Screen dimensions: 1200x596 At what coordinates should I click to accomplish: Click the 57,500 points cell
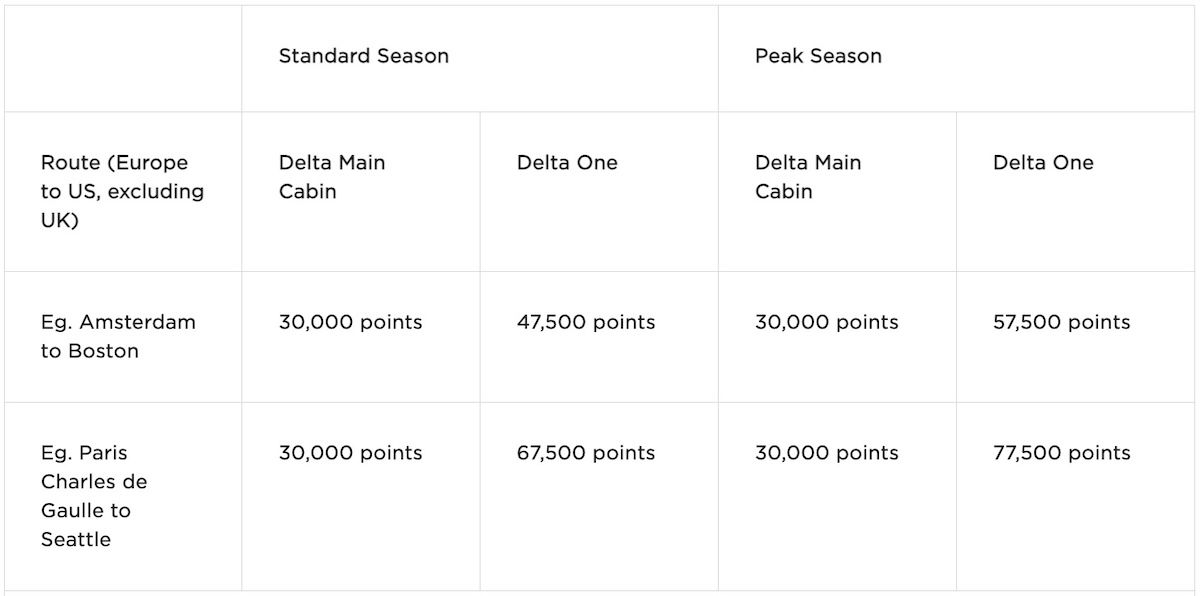pos(1062,322)
